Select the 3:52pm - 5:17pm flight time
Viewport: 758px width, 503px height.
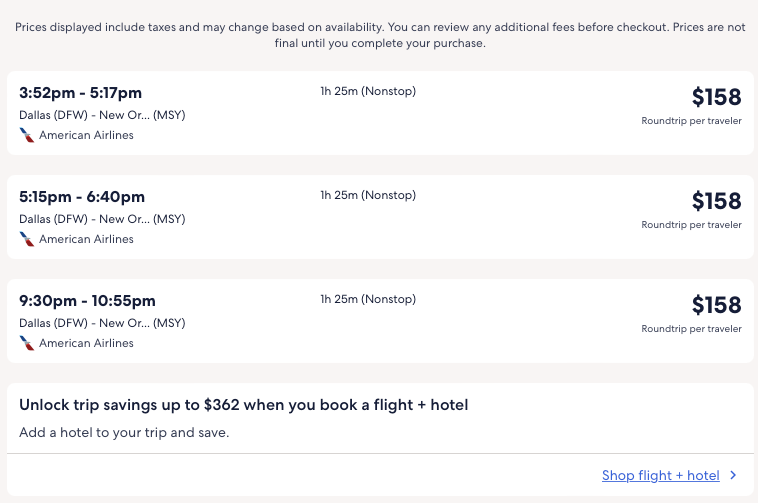pos(81,93)
